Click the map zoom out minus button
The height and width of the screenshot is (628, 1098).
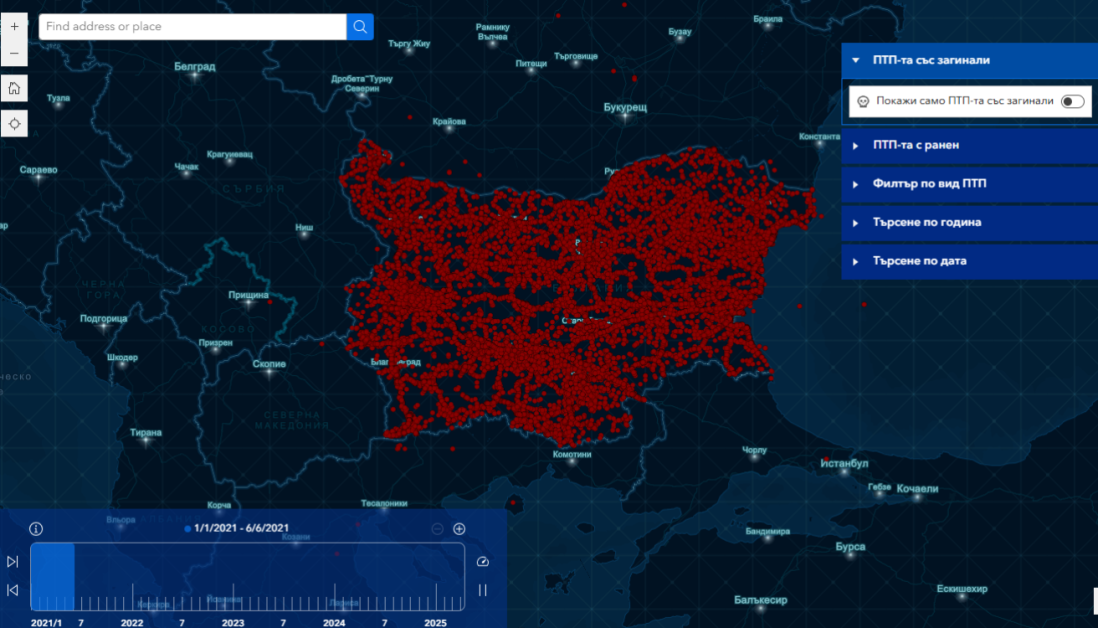pos(14,53)
